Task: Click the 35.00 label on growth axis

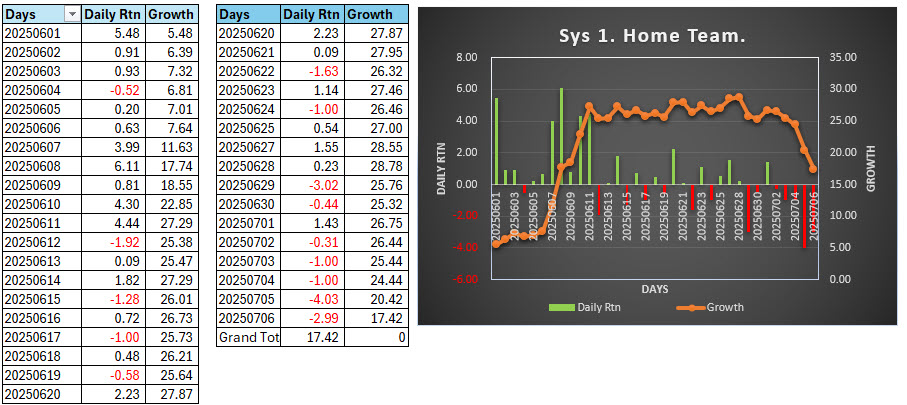Action: (x=842, y=58)
